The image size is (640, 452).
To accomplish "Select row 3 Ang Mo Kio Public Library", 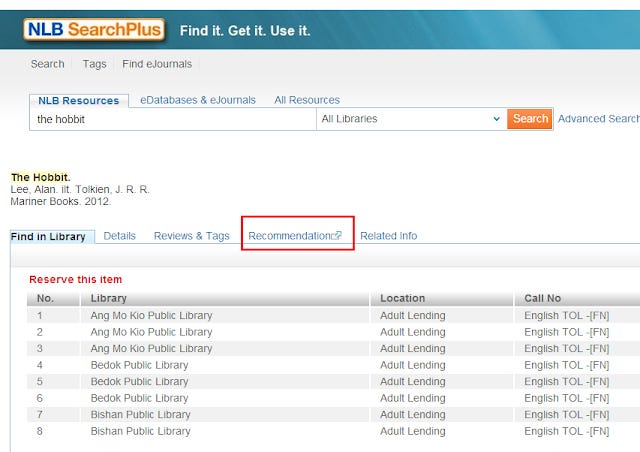I will 151,349.
